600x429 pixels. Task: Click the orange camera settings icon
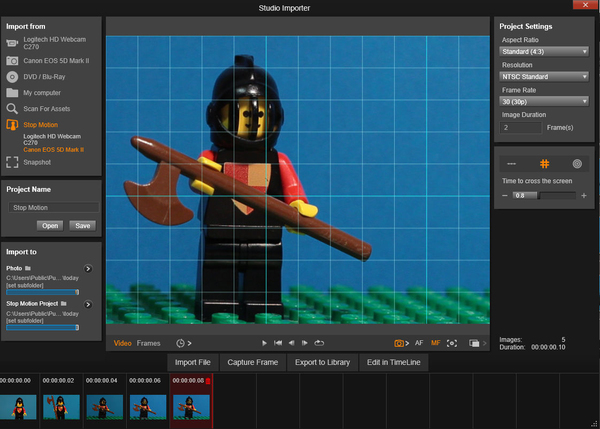(399, 343)
